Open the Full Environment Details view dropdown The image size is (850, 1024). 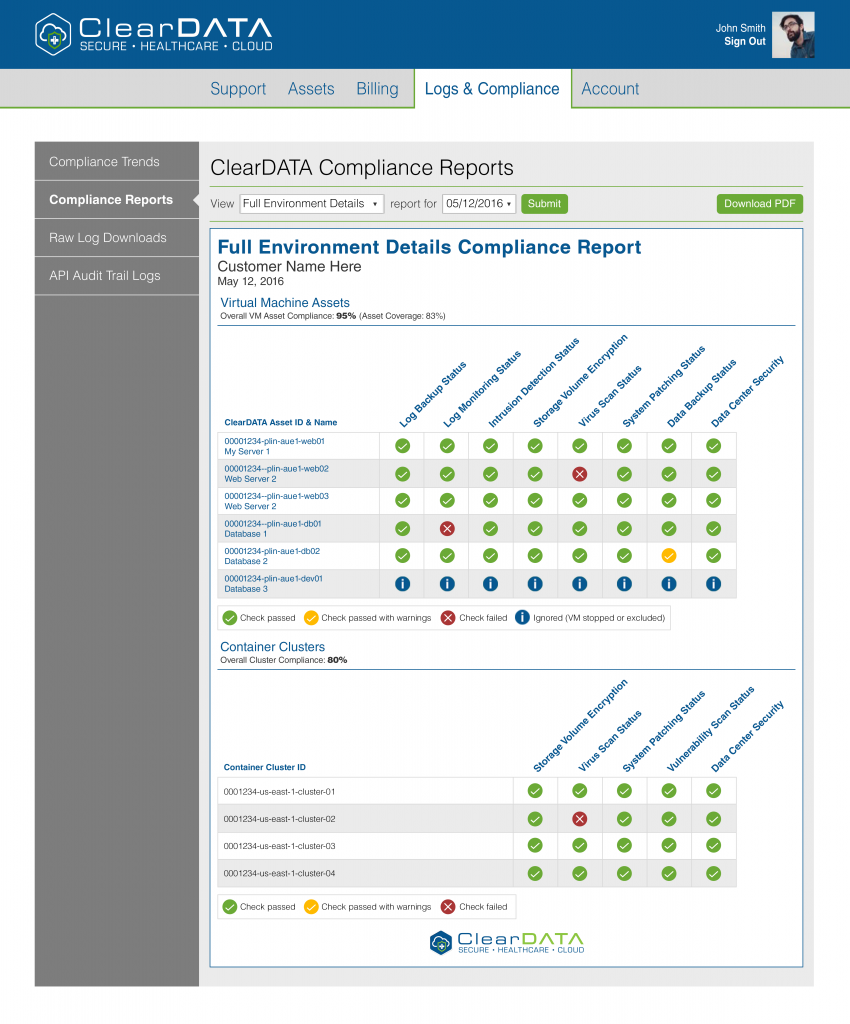pos(311,203)
